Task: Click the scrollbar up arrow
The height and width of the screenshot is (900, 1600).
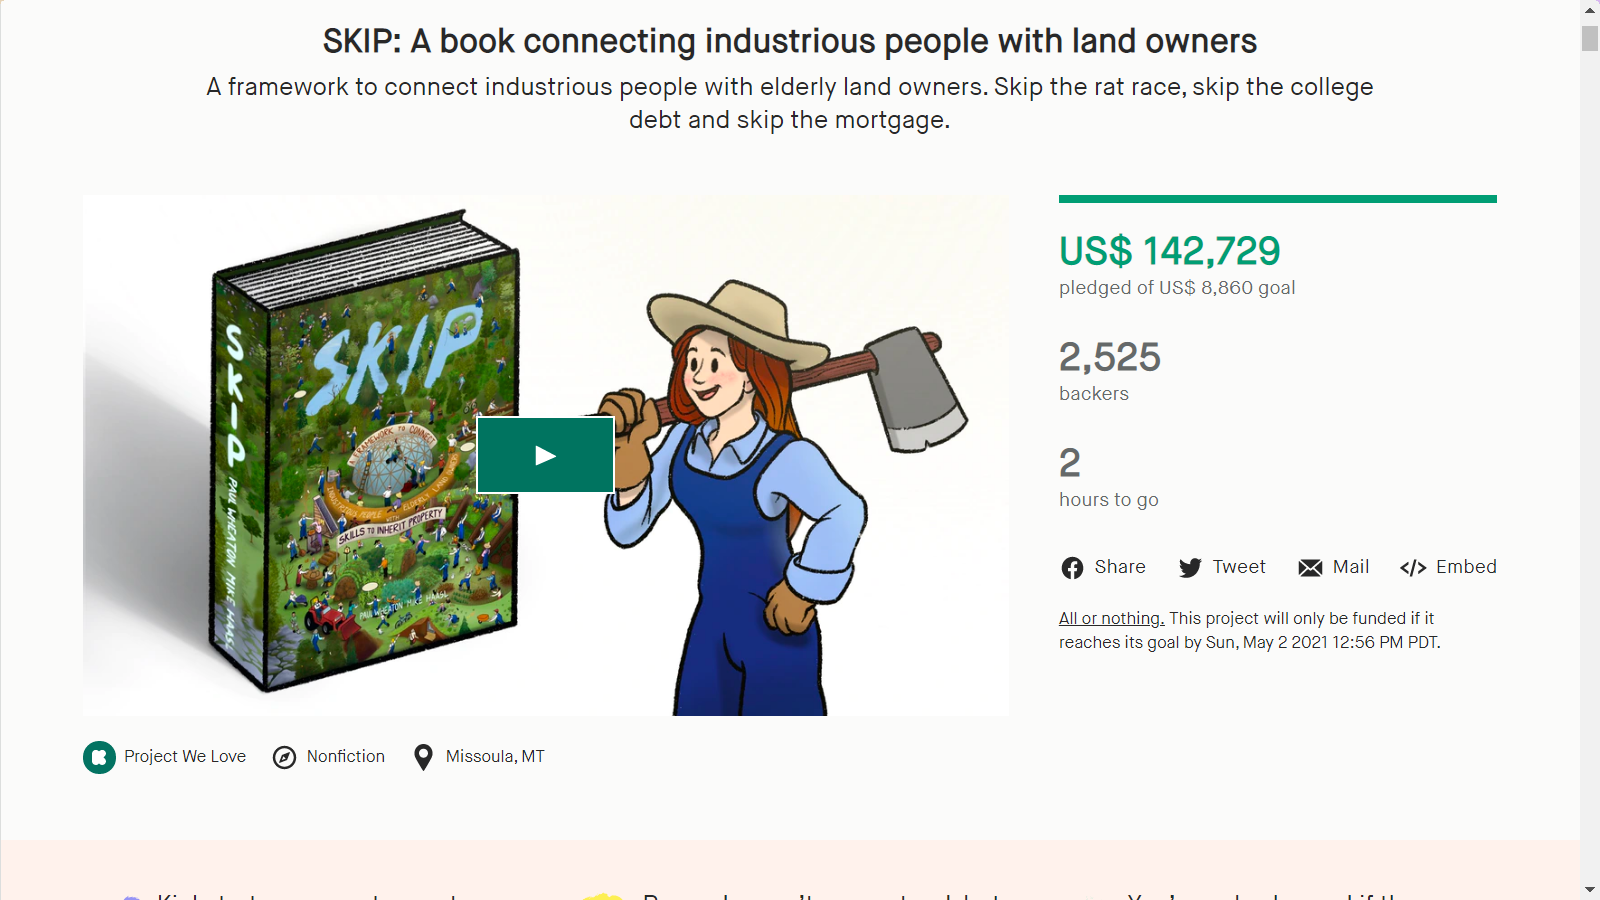Action: [1590, 10]
